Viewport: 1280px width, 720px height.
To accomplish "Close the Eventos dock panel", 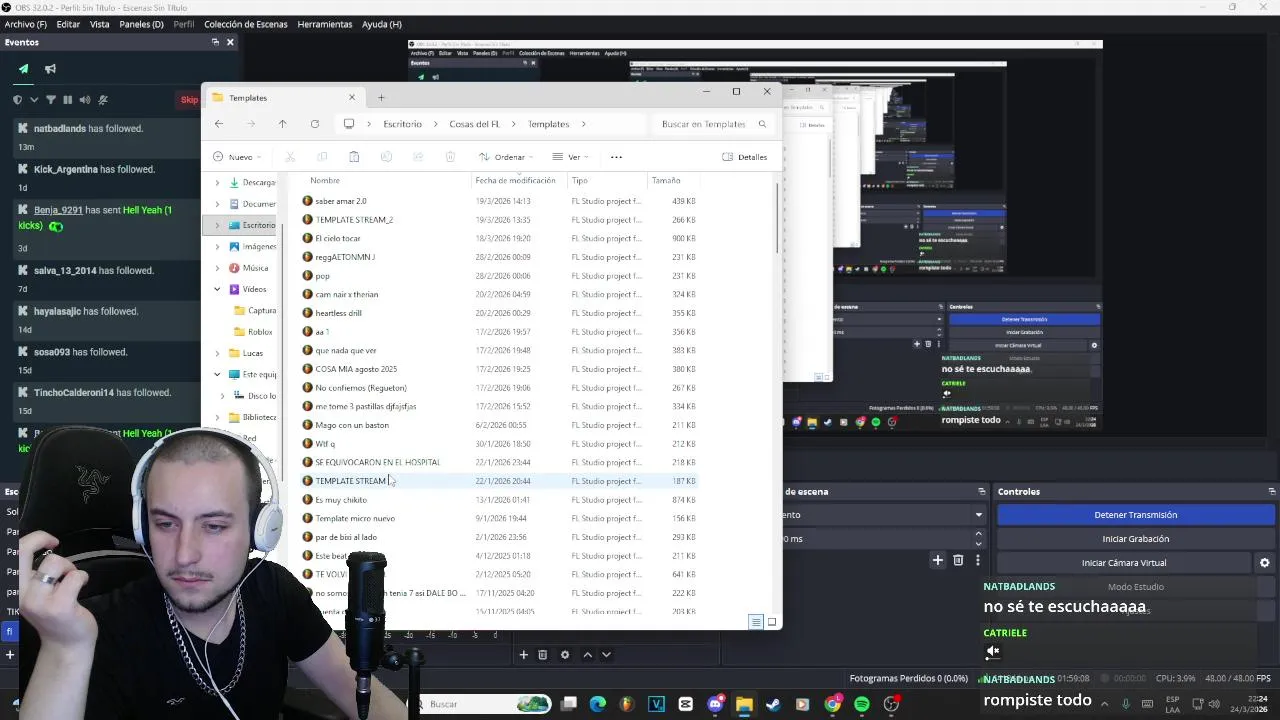I will (x=230, y=42).
